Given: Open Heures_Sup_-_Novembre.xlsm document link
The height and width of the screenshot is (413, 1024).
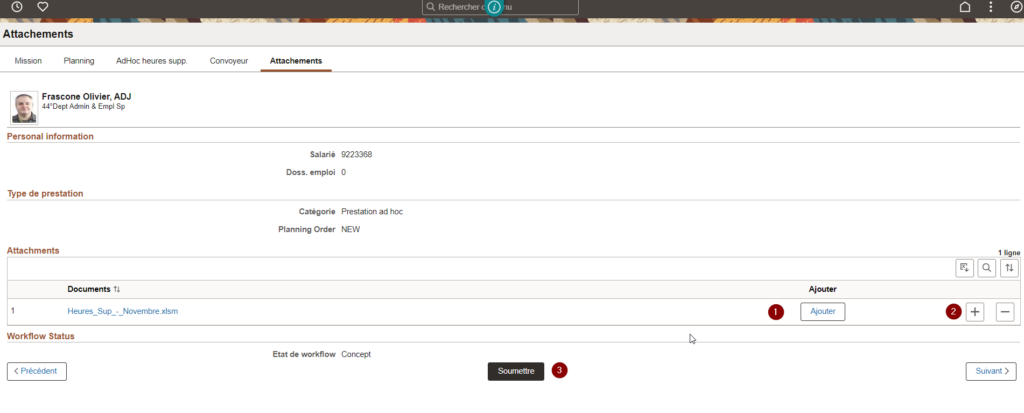Looking at the screenshot, I should coord(123,312).
